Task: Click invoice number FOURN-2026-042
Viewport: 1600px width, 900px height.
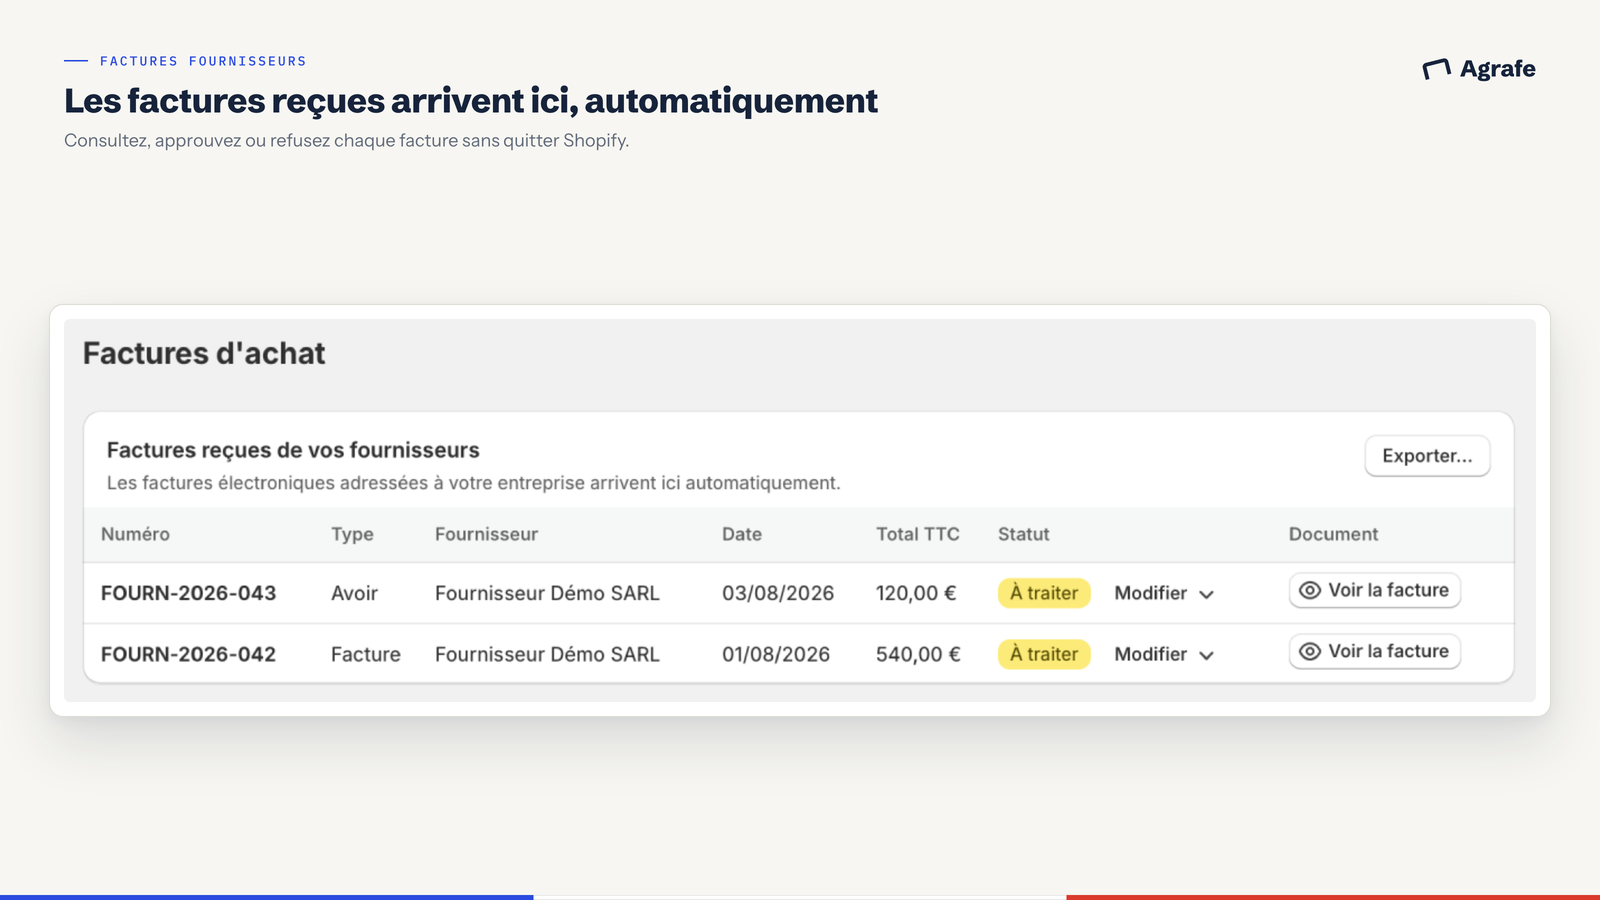Action: click(x=188, y=654)
